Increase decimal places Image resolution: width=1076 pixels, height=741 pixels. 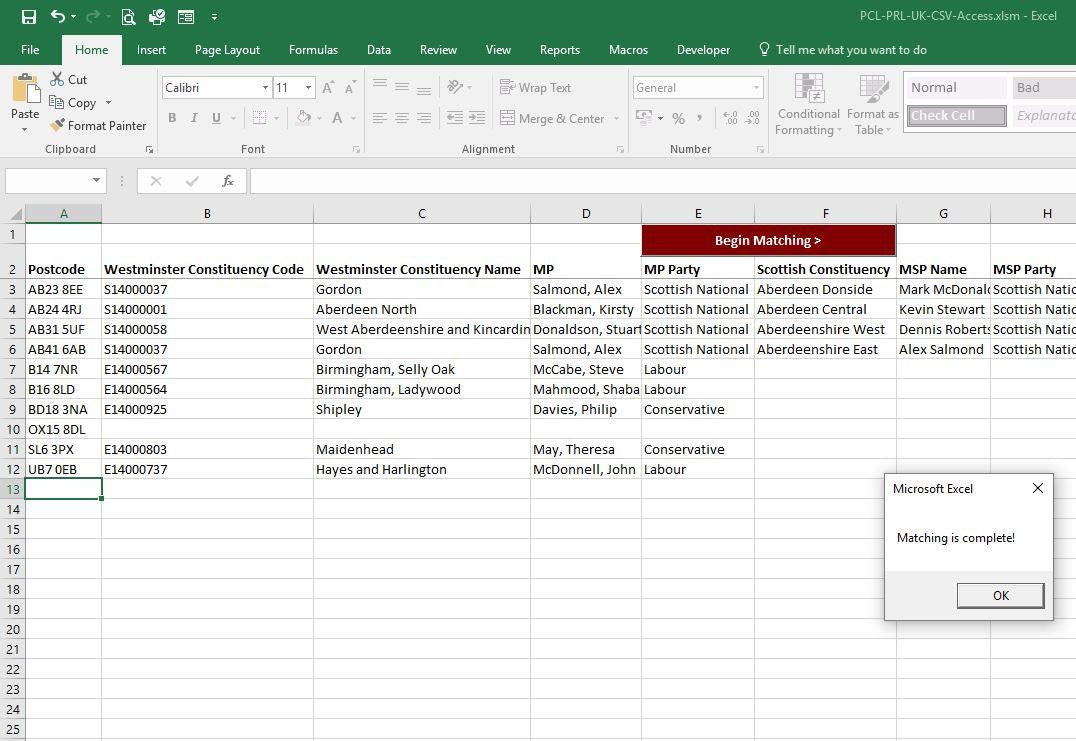[x=731, y=118]
